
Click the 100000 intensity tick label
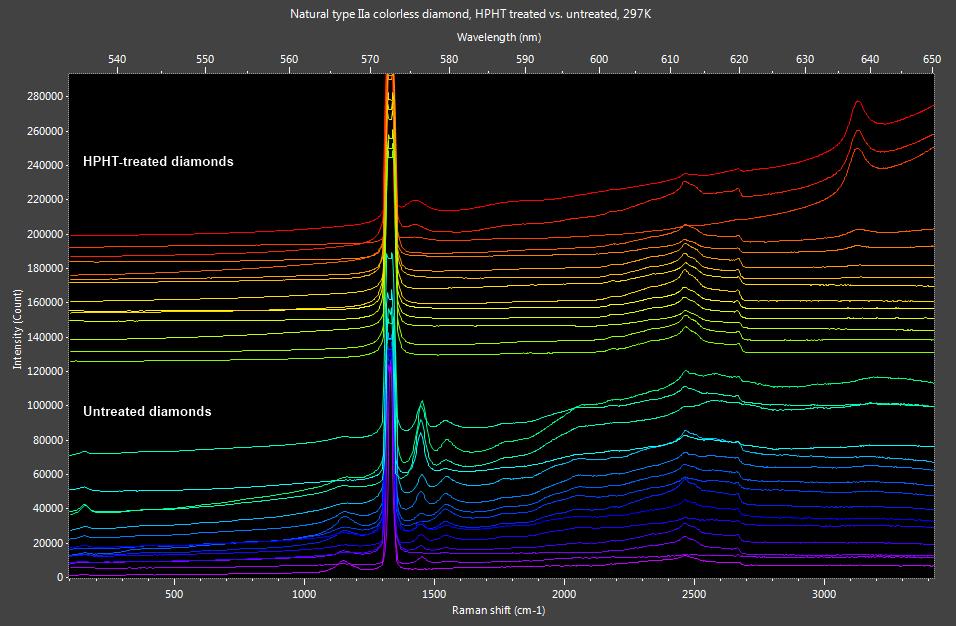click(45, 405)
